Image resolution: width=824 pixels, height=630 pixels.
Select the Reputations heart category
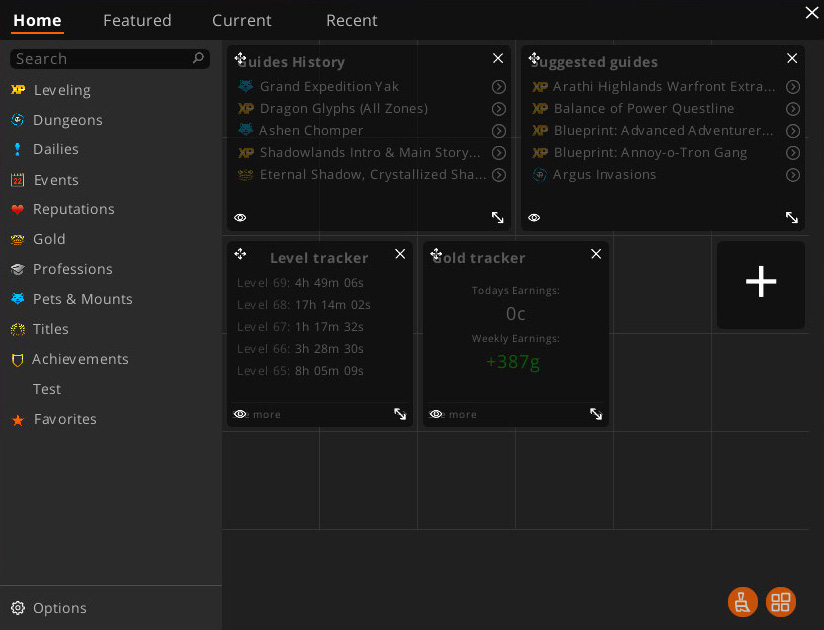pyautogui.click(x=63, y=209)
